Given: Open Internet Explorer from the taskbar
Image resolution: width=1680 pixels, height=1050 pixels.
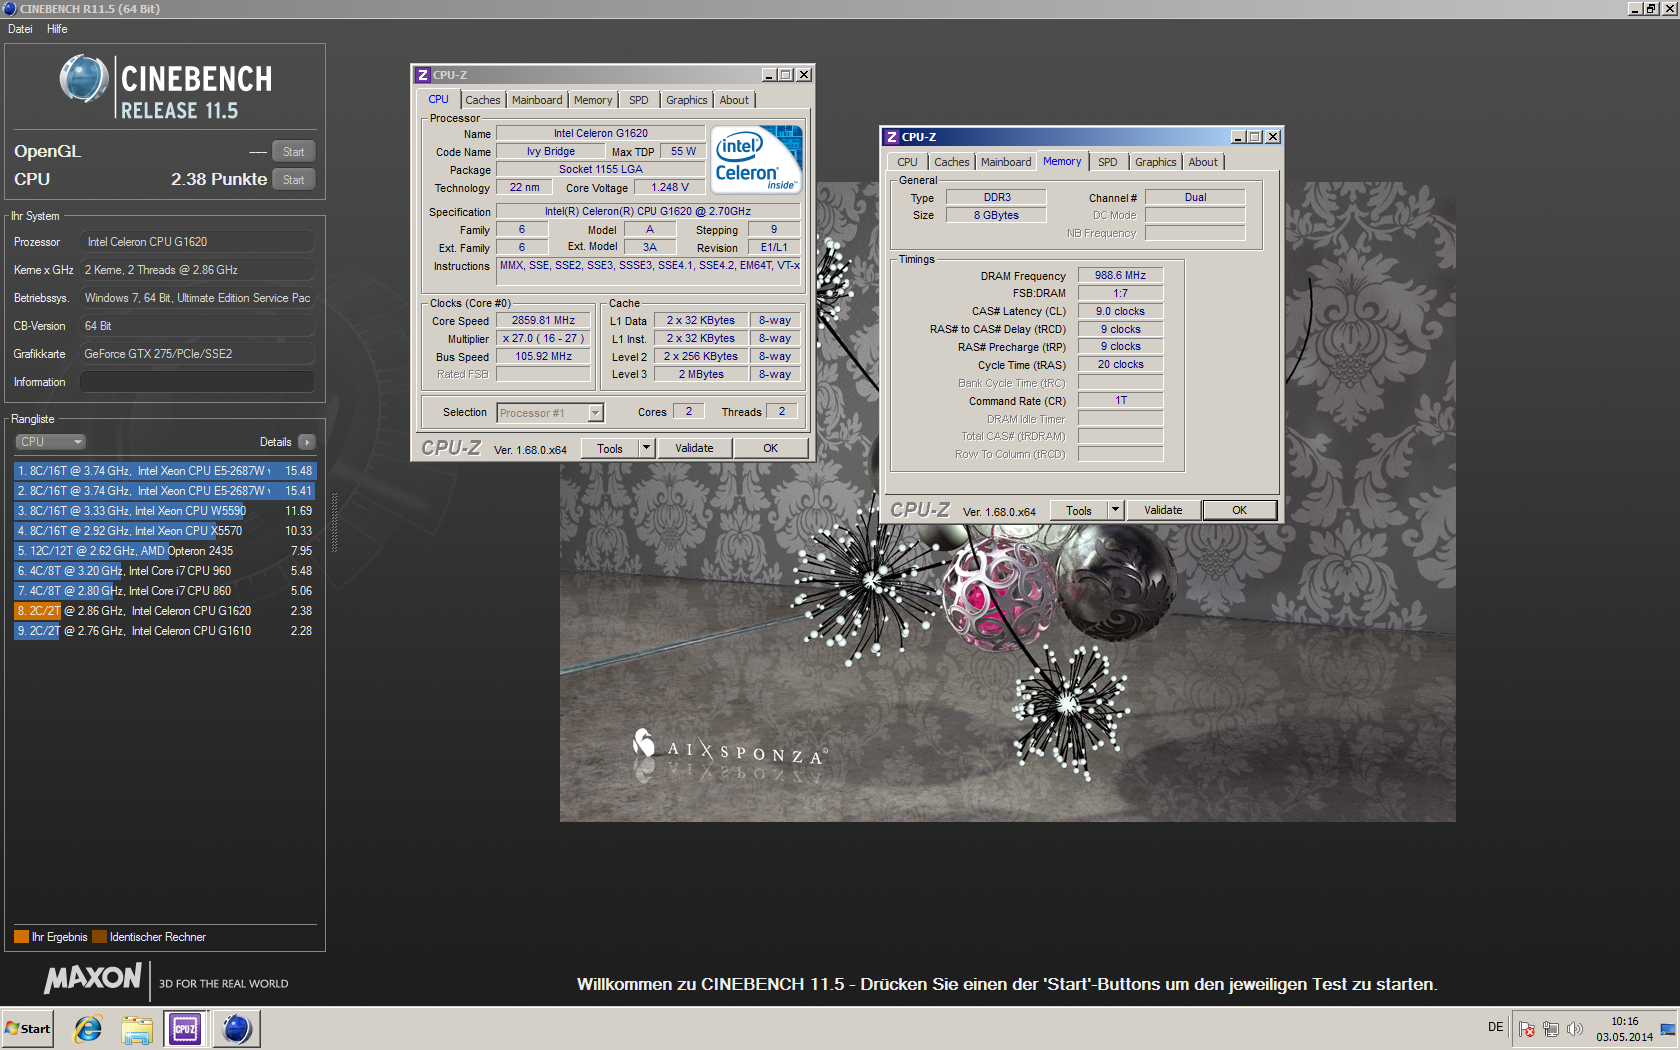Looking at the screenshot, I should (88, 1028).
